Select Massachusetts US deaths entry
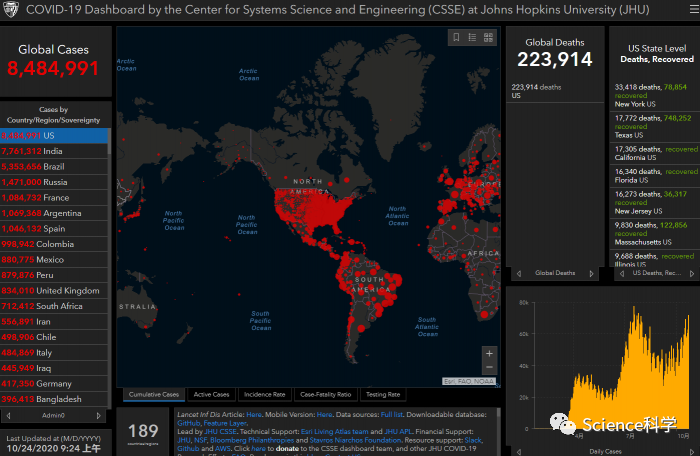700x456 pixels. click(x=654, y=234)
